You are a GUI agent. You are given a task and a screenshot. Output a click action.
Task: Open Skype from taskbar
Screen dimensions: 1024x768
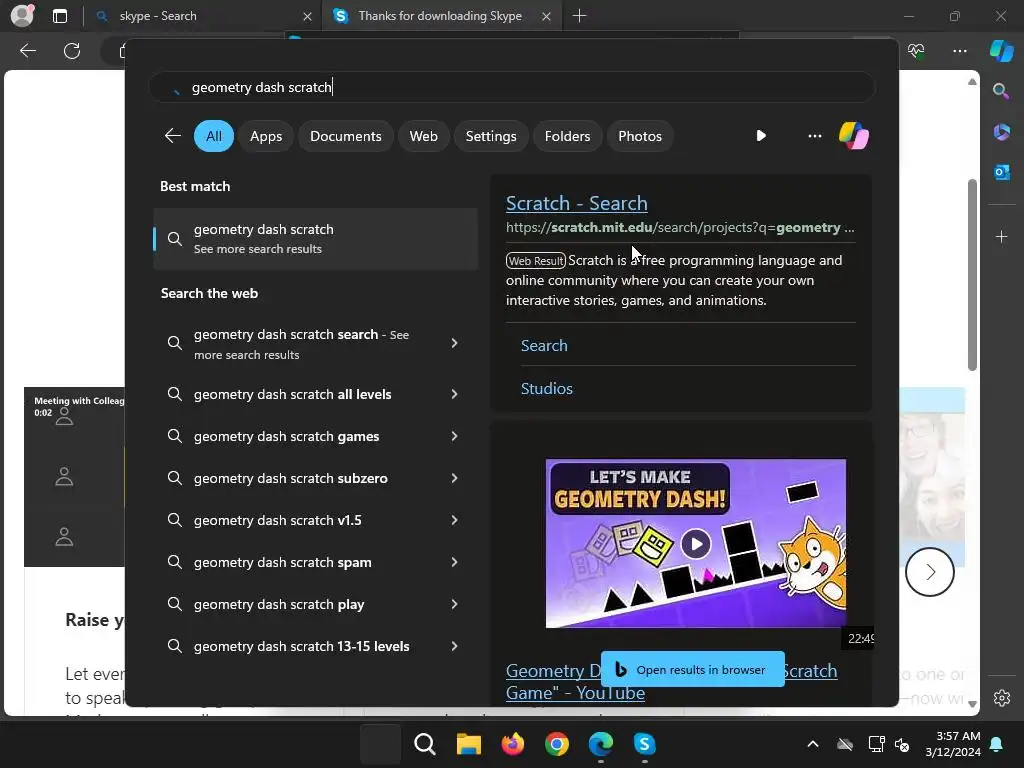click(x=645, y=744)
